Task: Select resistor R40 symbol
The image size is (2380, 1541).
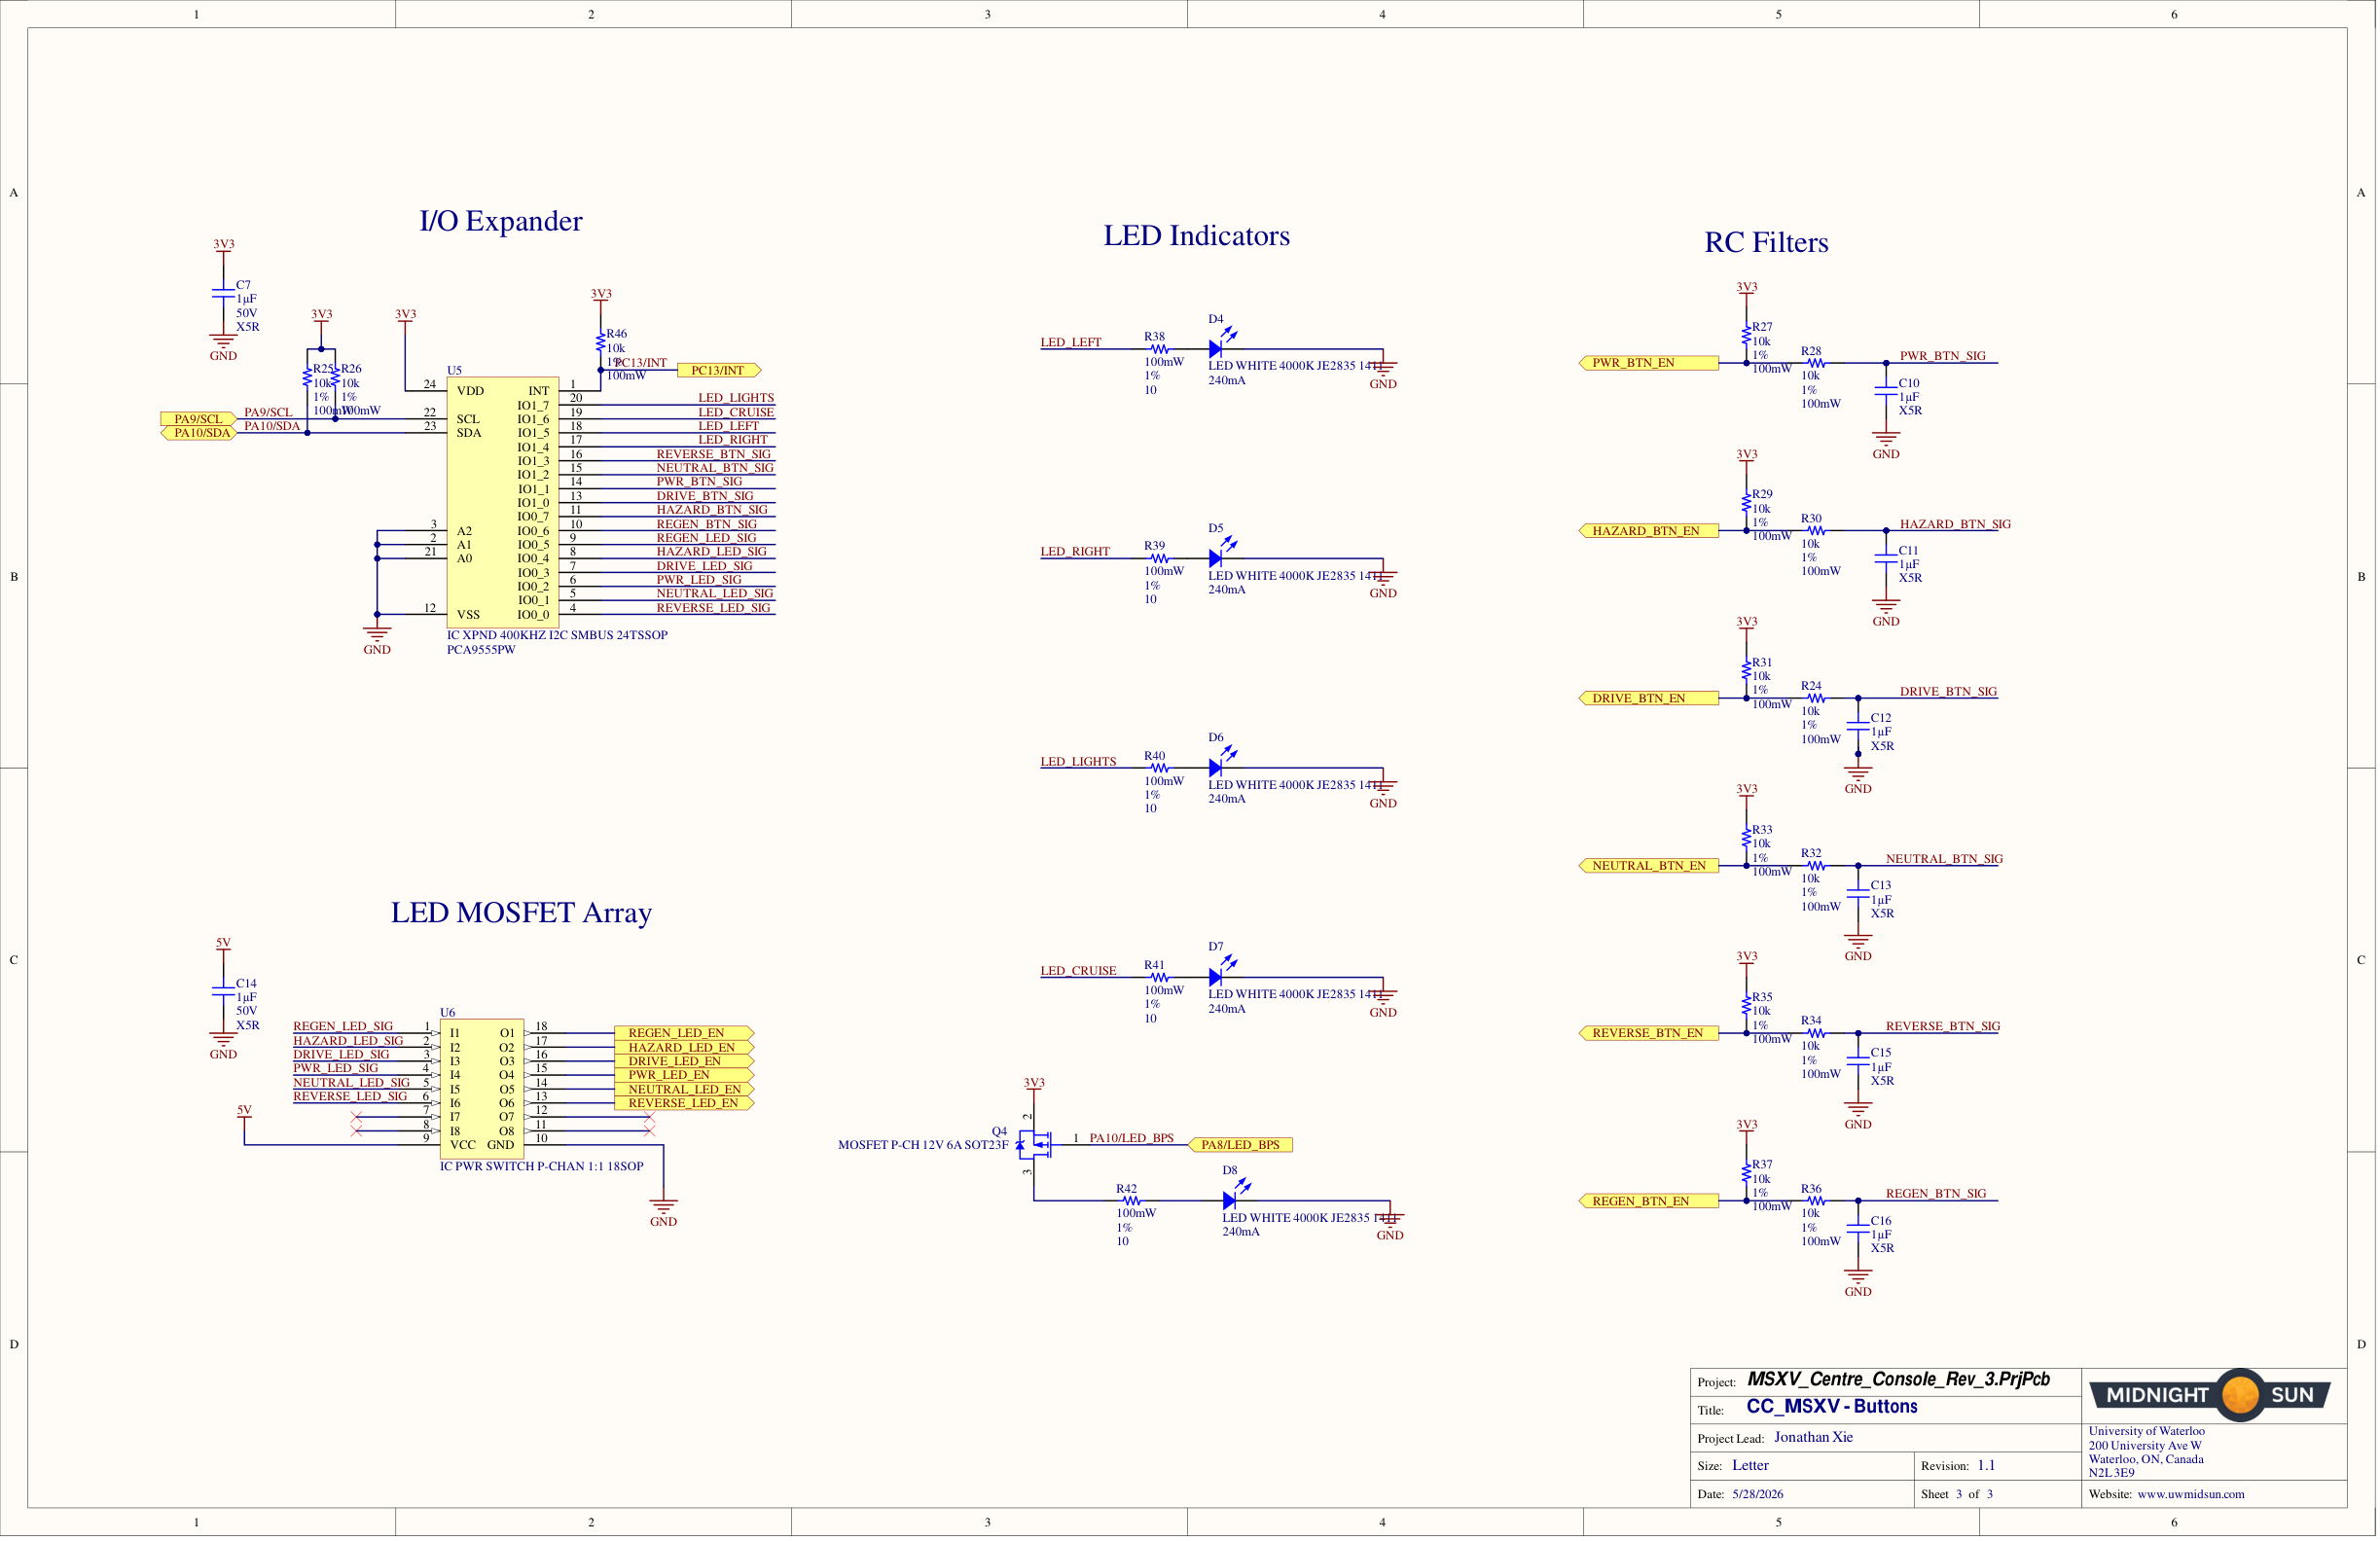Action: 1158,768
